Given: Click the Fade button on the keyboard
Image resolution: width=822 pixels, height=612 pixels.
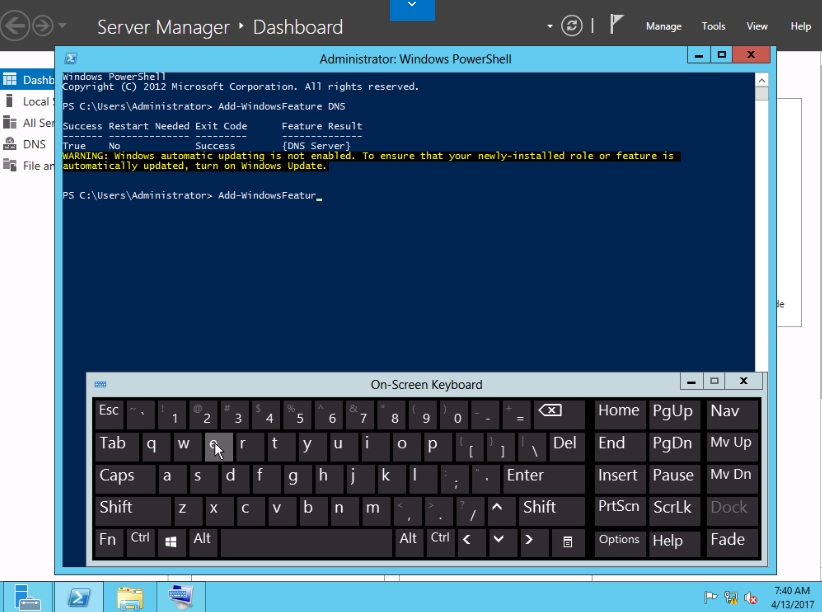Looking at the screenshot, I should coord(728,540).
